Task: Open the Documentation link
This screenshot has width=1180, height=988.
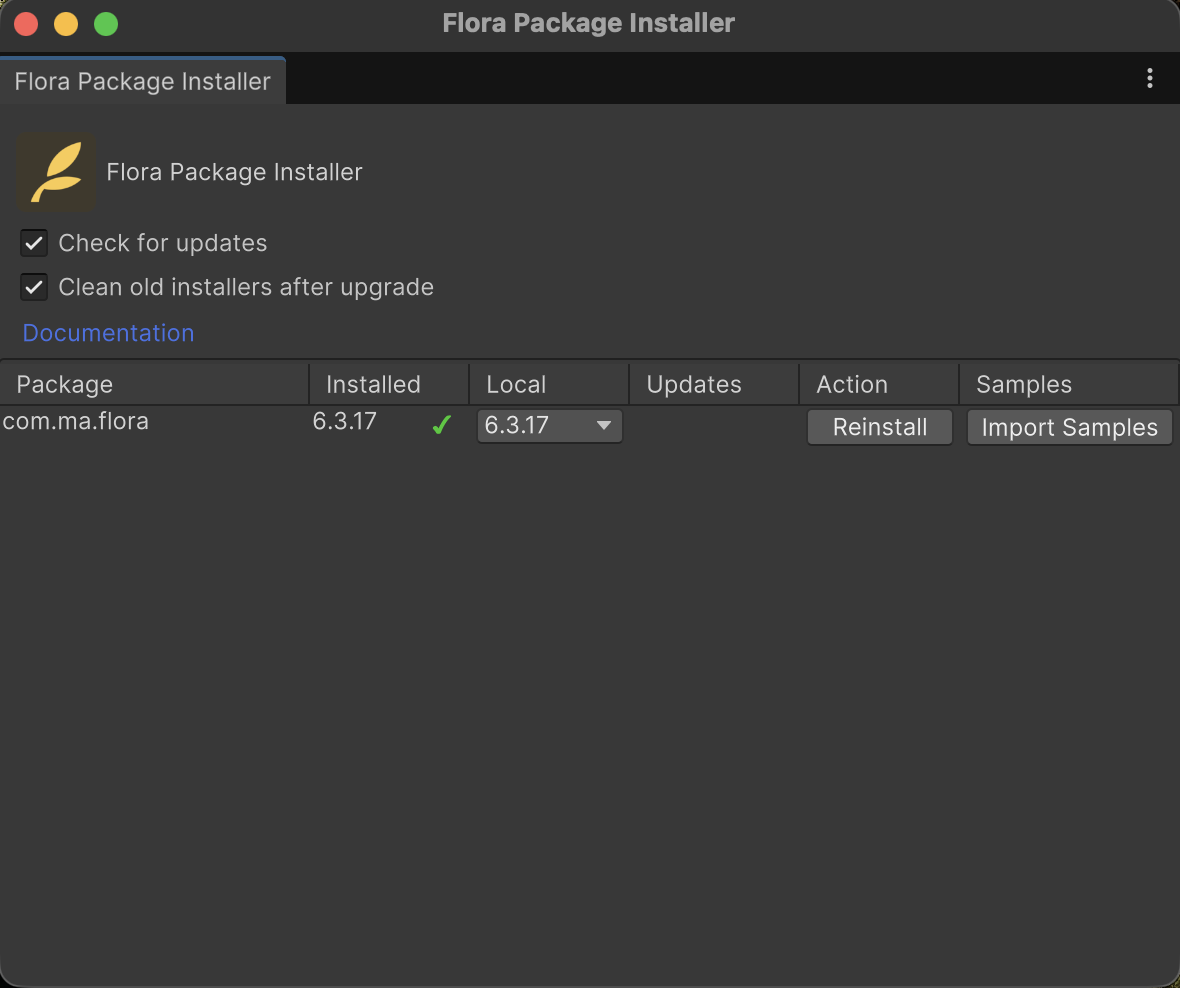Action: (x=108, y=332)
